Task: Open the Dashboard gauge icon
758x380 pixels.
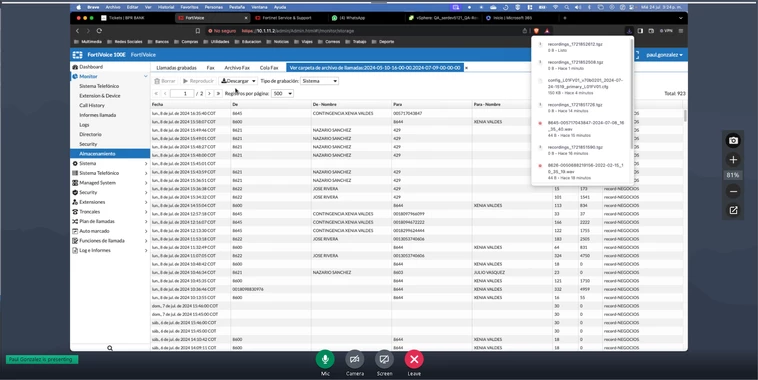Action: pos(75,67)
